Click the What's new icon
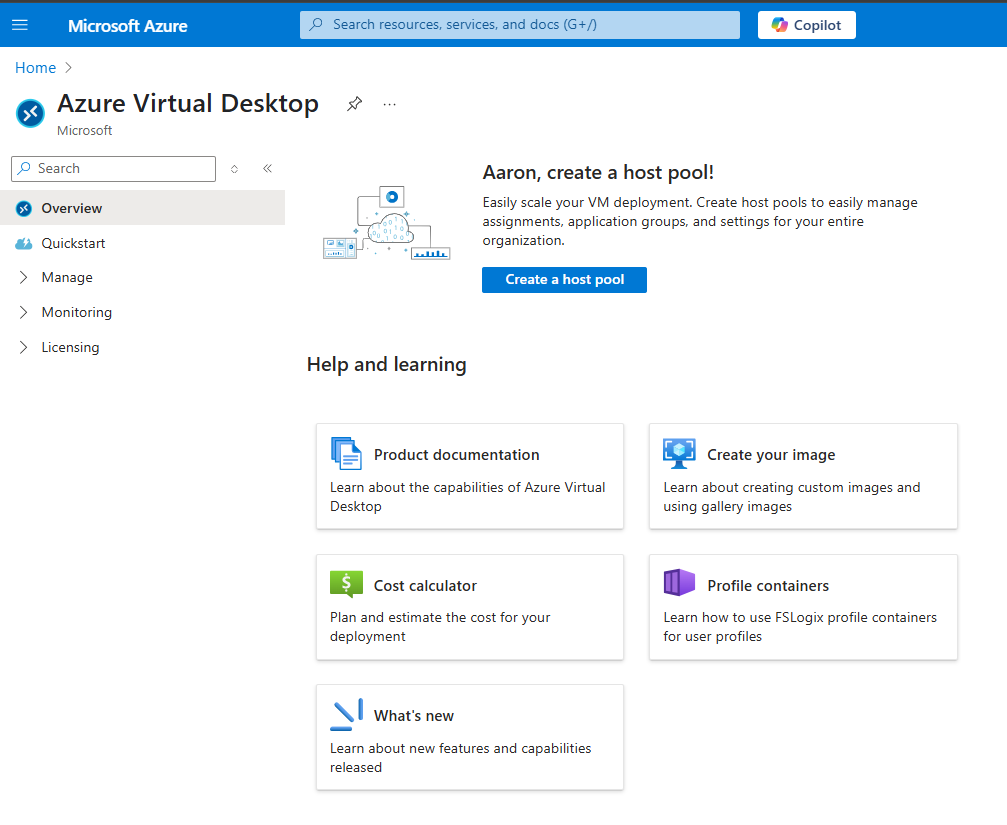The image size is (1007, 825). point(346,715)
